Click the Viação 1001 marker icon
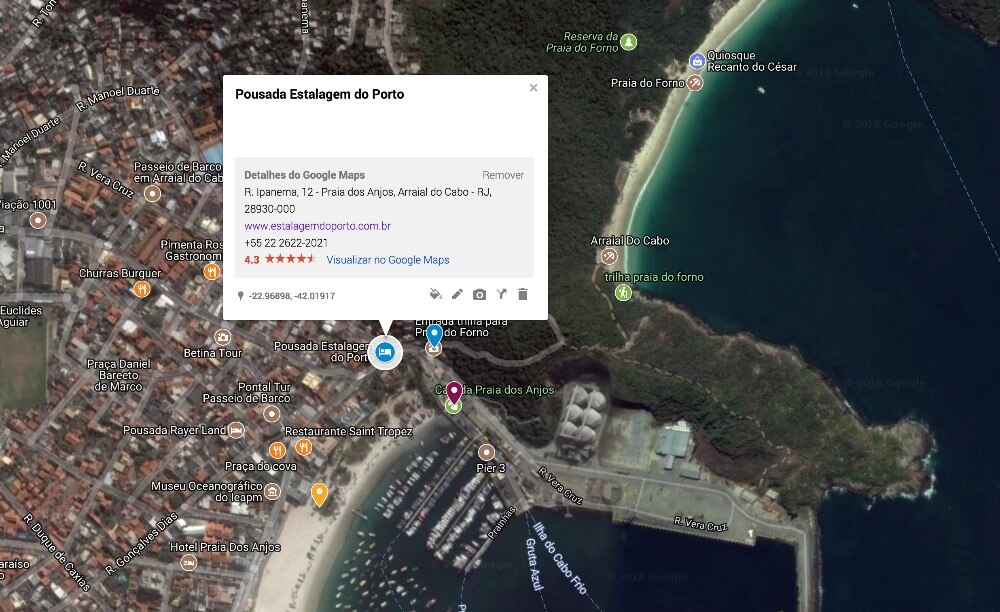1000x612 pixels. pos(38,221)
